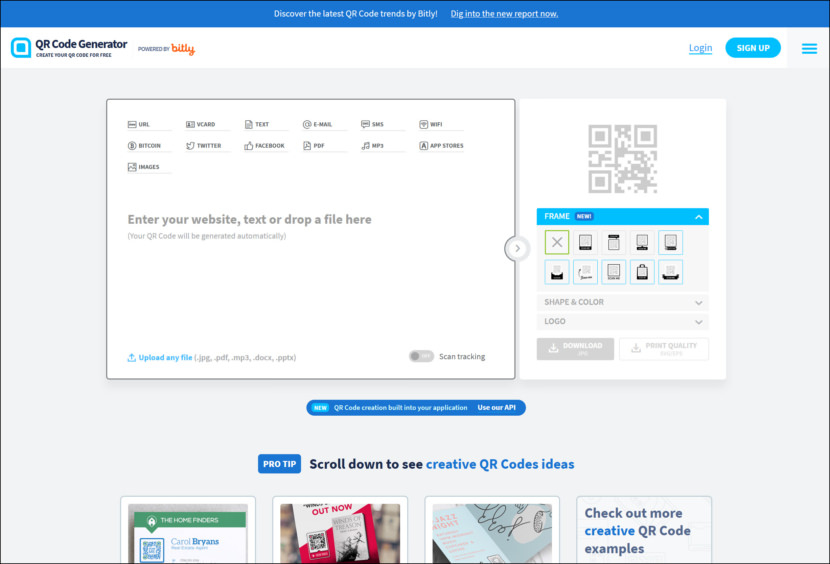
Task: Collapse the FRAME section
Action: (622, 217)
